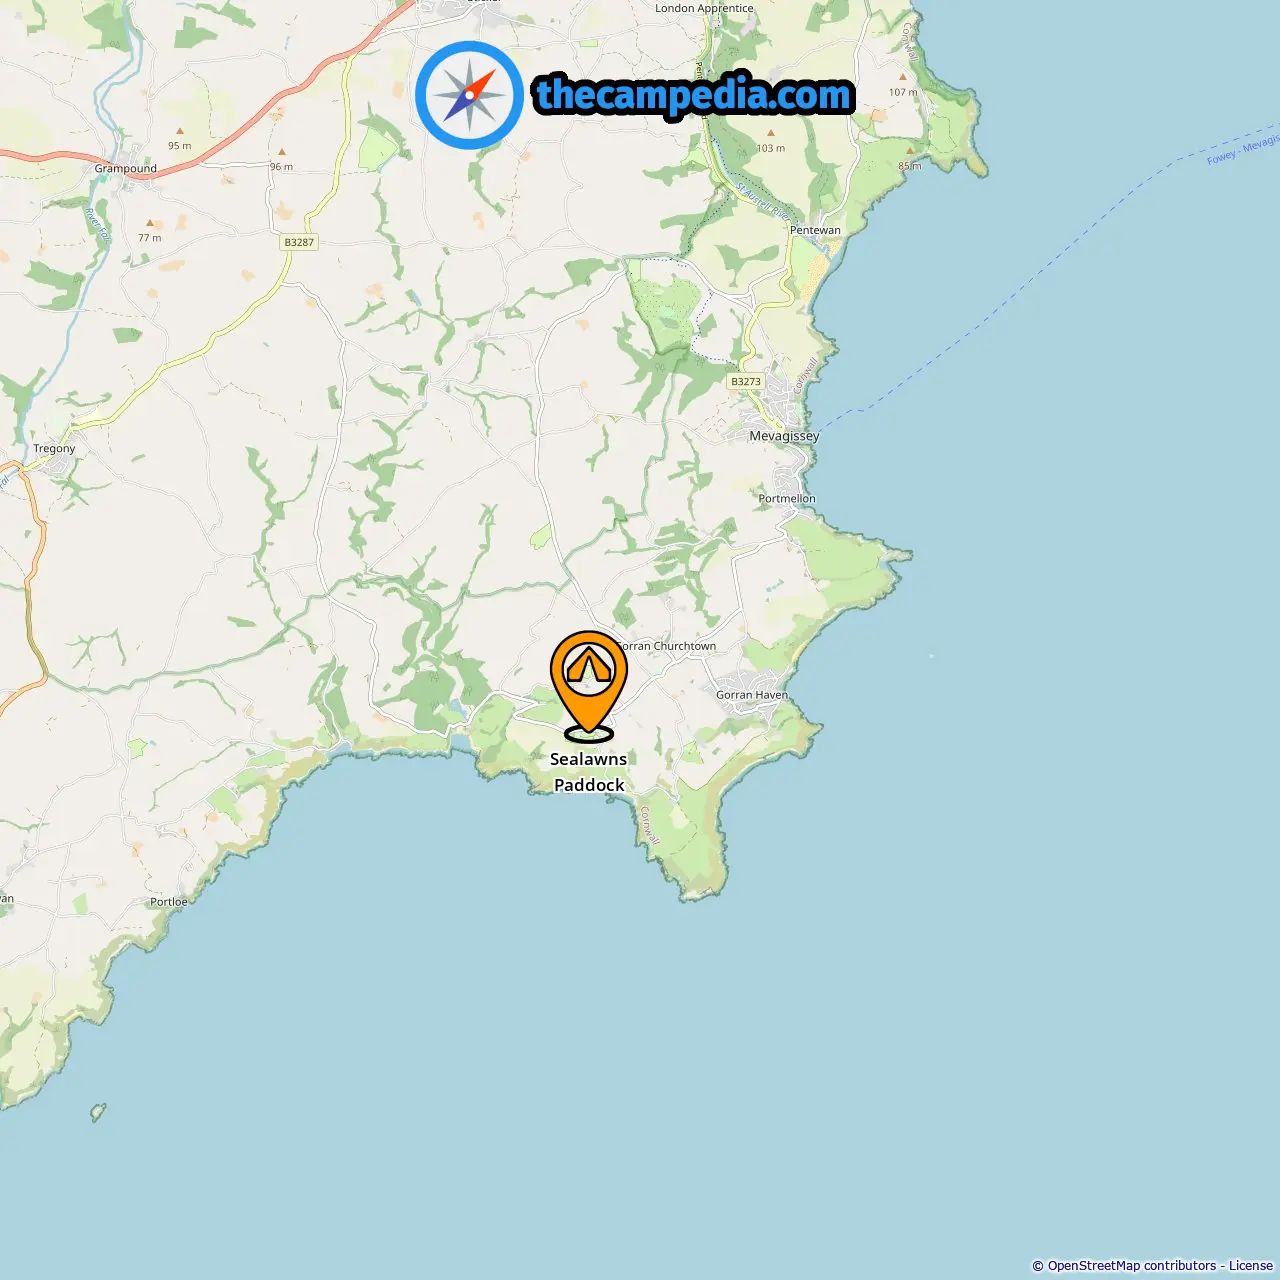The height and width of the screenshot is (1280, 1280).
Task: Click the Gorran Churchtown label
Action: click(667, 646)
